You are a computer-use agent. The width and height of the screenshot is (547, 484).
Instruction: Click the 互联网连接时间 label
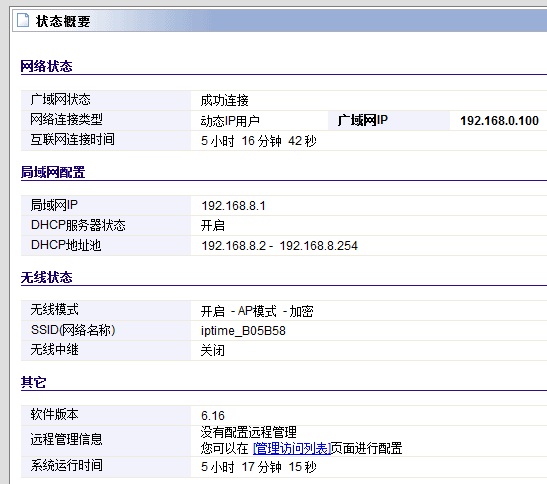pos(72,139)
